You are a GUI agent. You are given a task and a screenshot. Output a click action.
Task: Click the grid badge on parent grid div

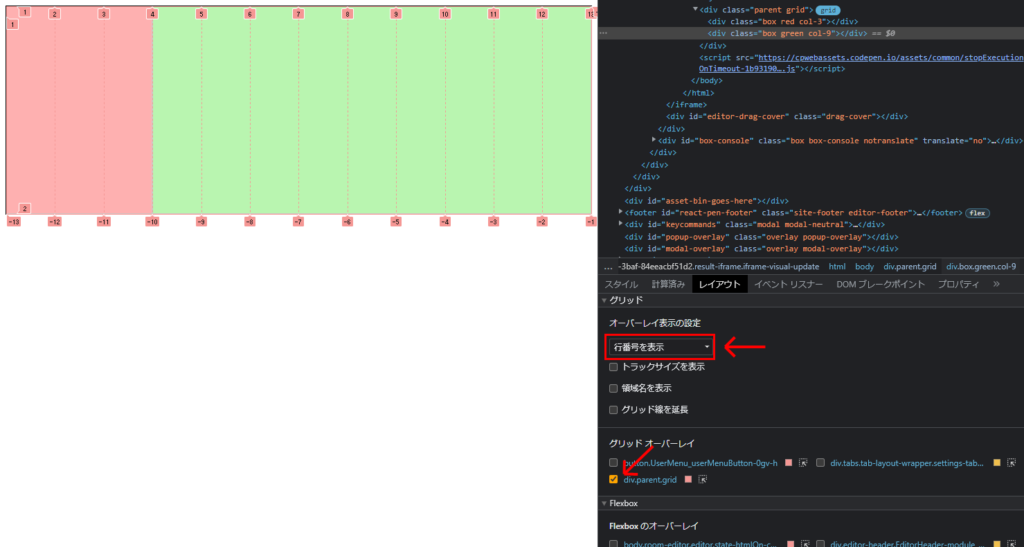(828, 10)
